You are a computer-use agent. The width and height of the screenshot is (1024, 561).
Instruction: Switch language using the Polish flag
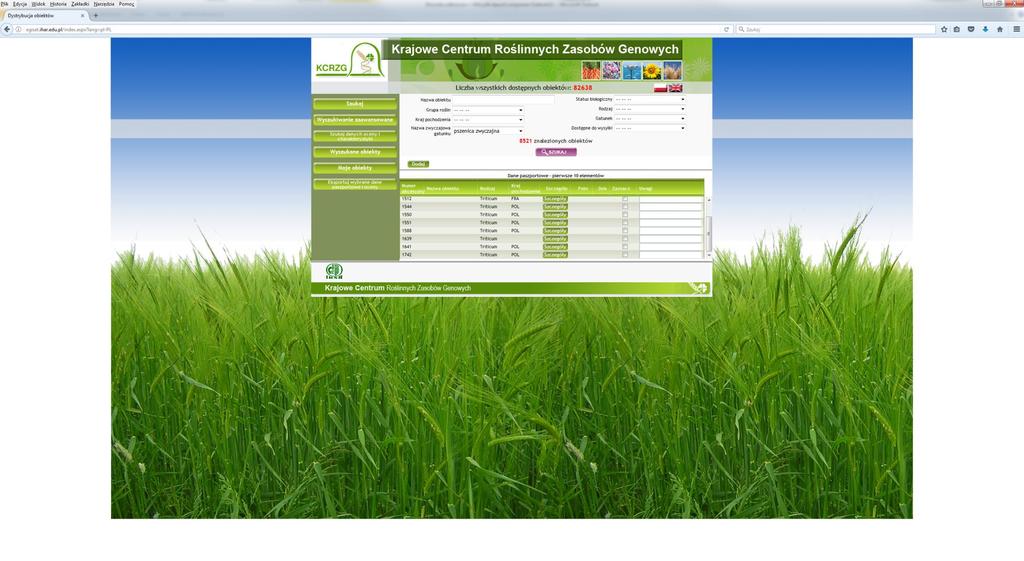tap(660, 88)
